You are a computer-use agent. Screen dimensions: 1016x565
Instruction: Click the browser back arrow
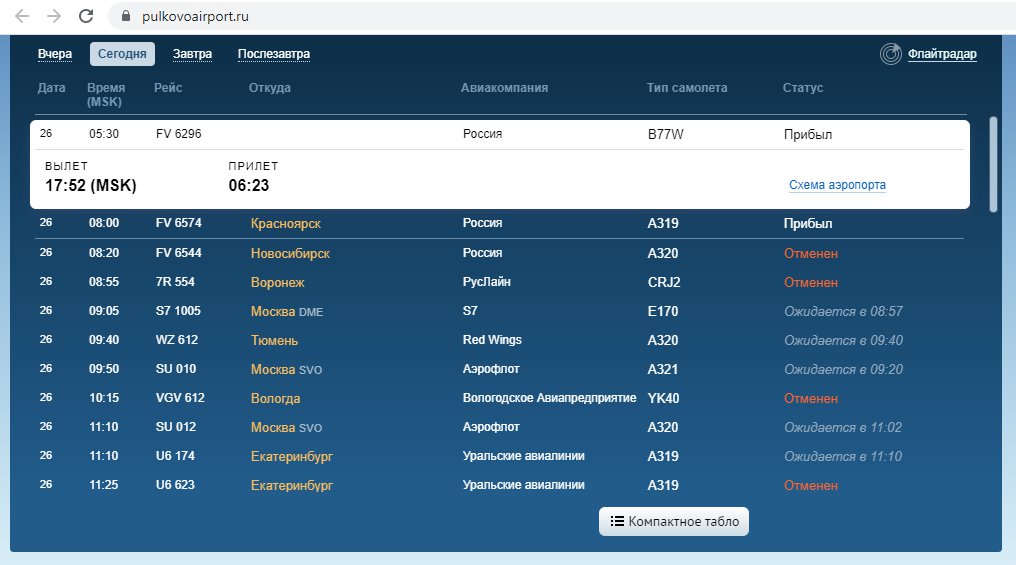(x=22, y=16)
